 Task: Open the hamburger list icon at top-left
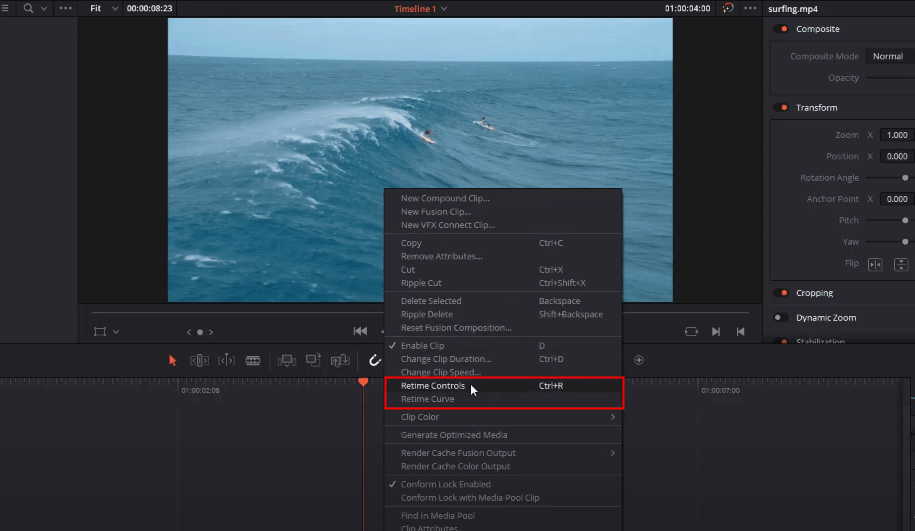click(x=5, y=8)
